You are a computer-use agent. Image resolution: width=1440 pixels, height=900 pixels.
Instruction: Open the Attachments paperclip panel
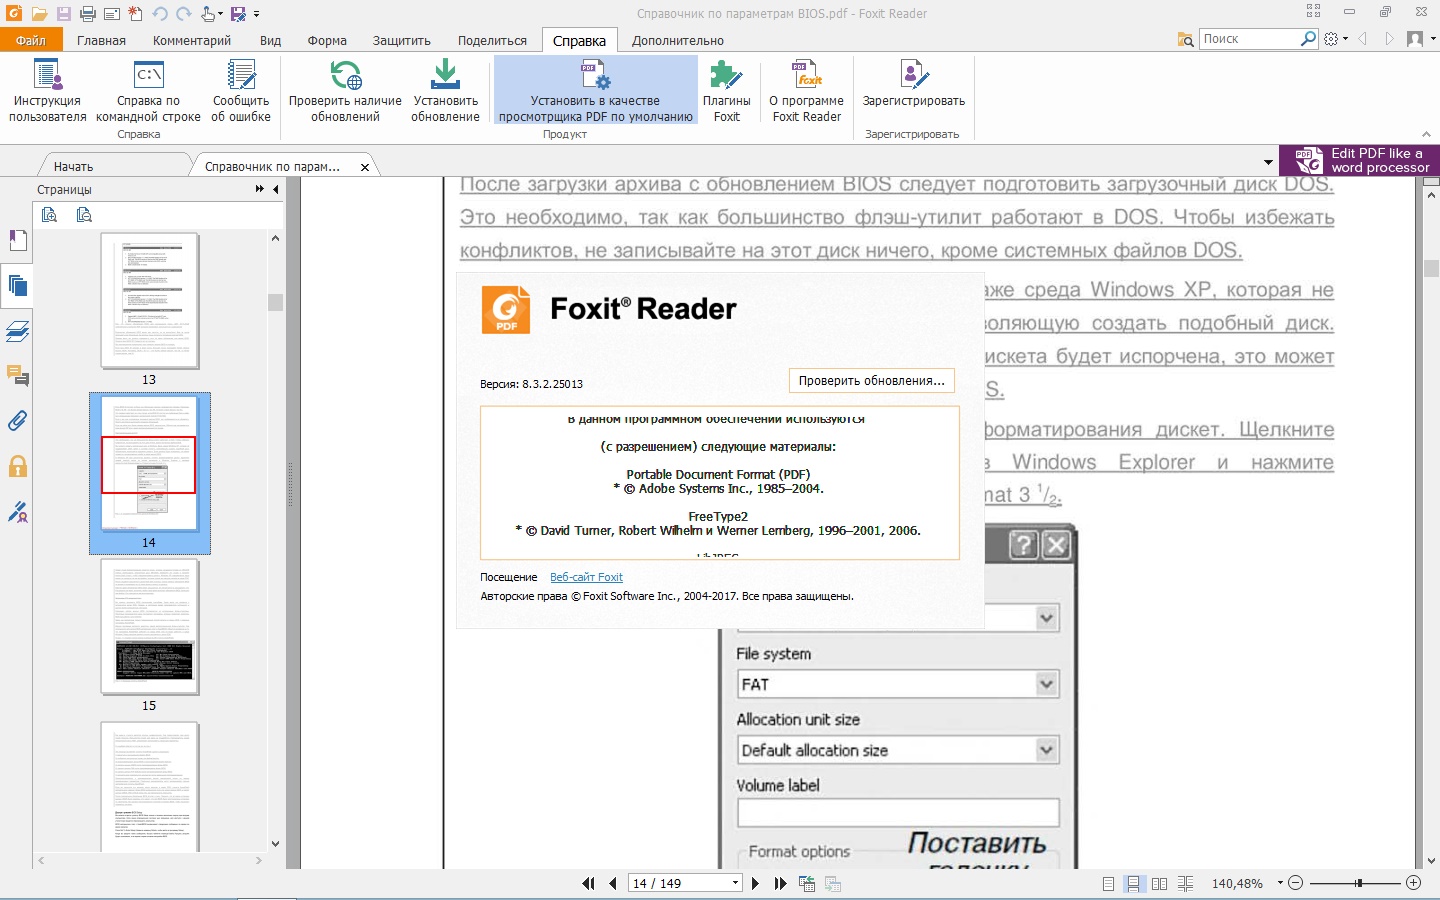tap(17, 421)
